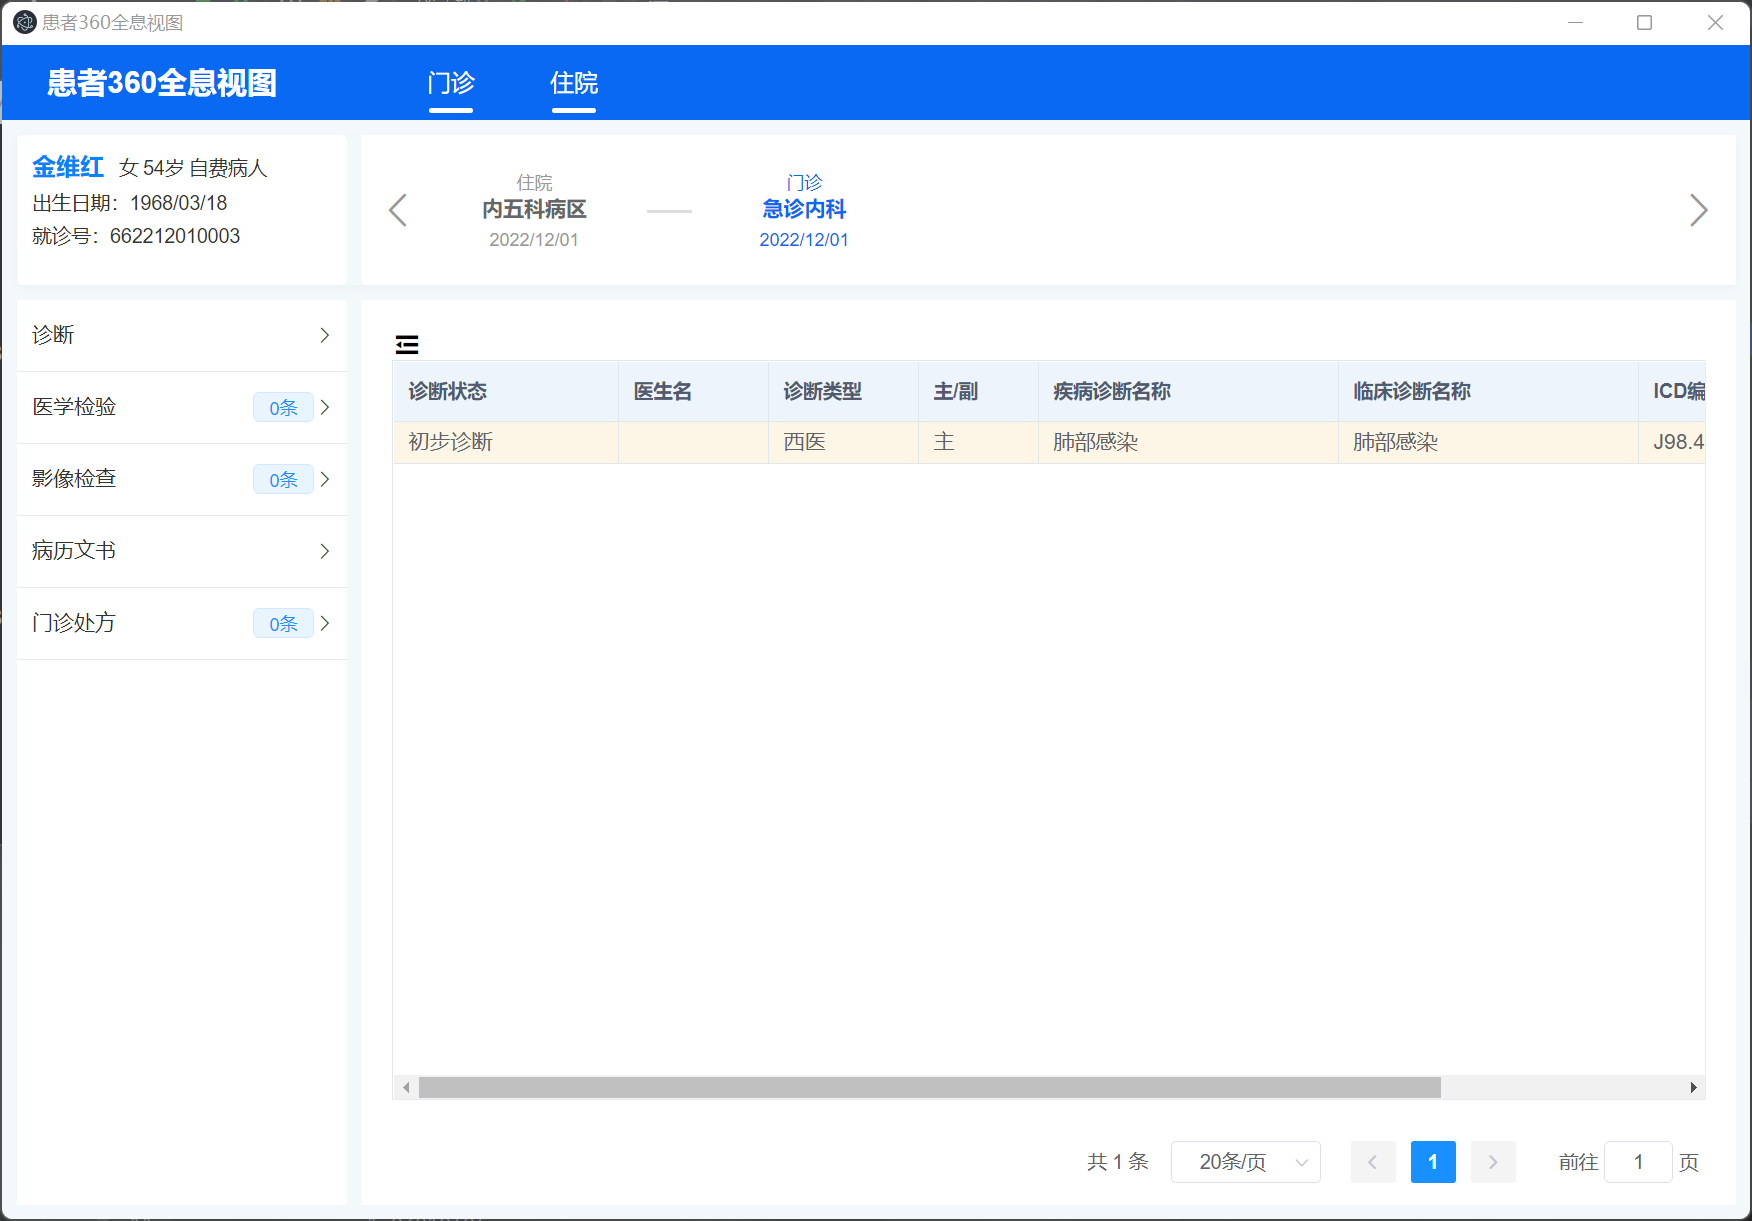The image size is (1752, 1221).
Task: Click the next visit right arrow
Action: 1698,210
